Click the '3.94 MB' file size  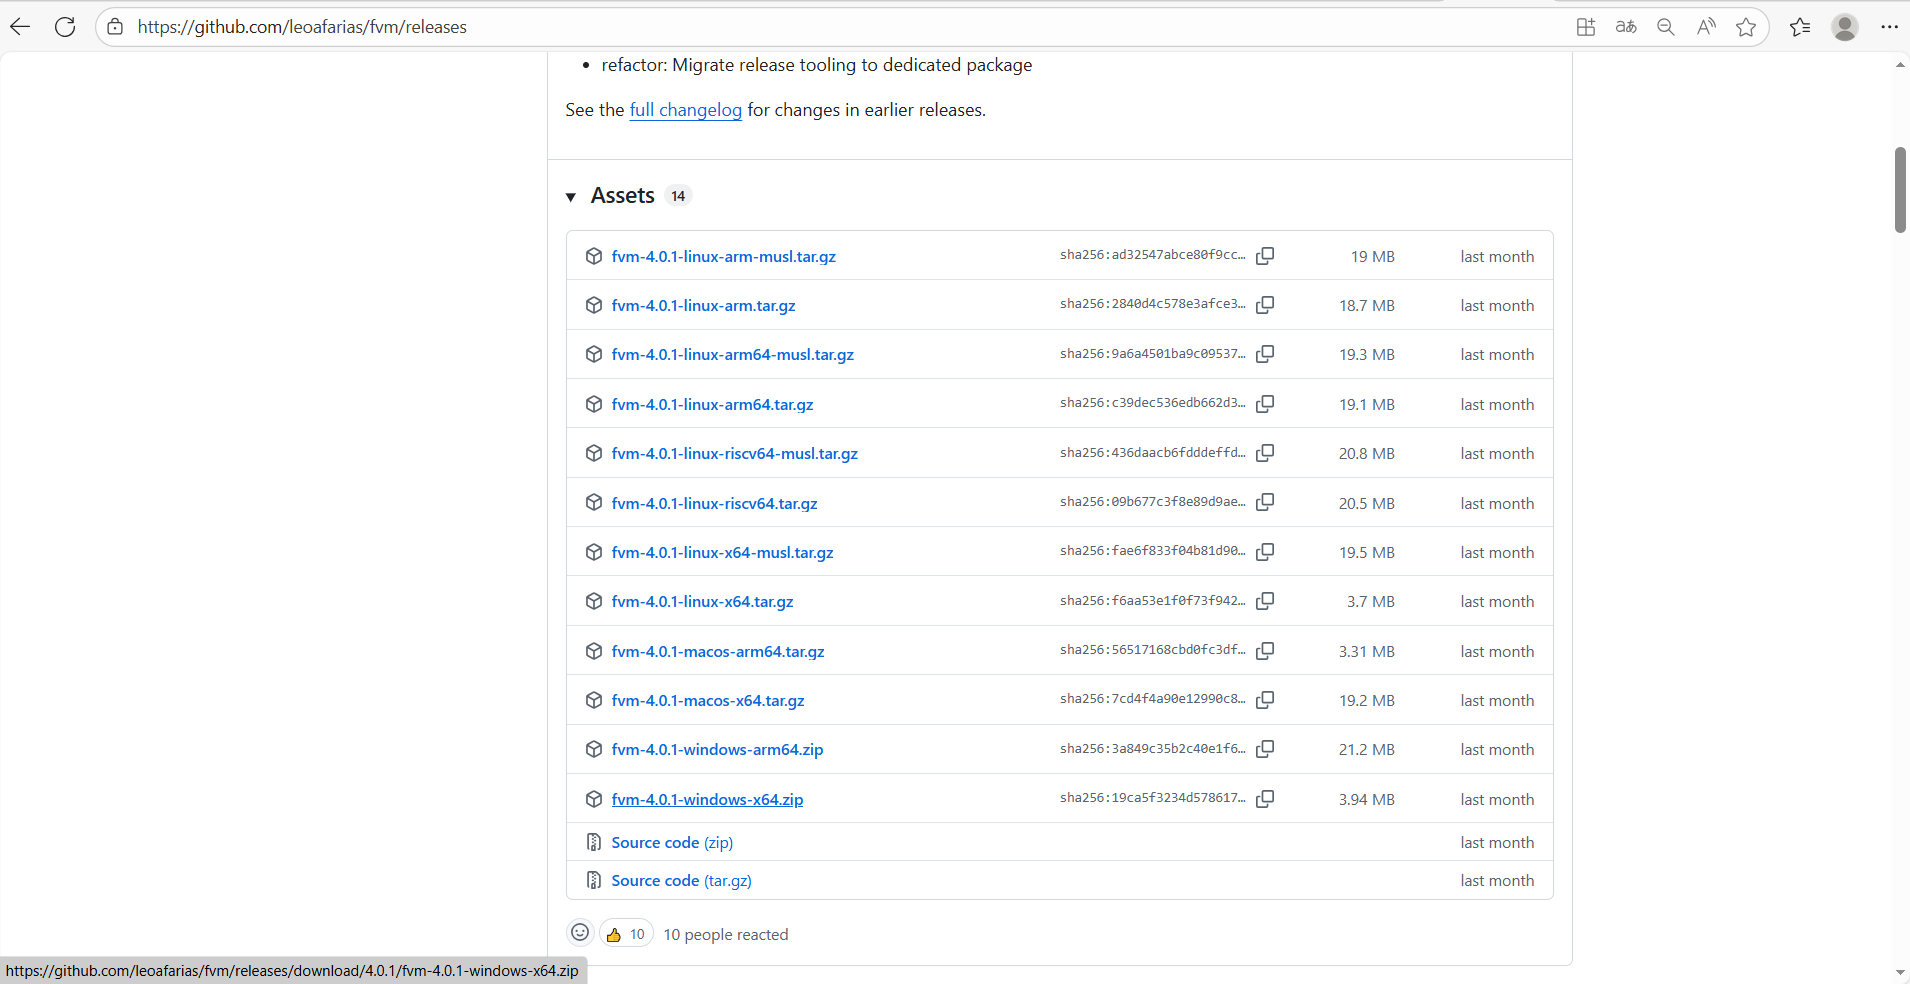click(1367, 800)
